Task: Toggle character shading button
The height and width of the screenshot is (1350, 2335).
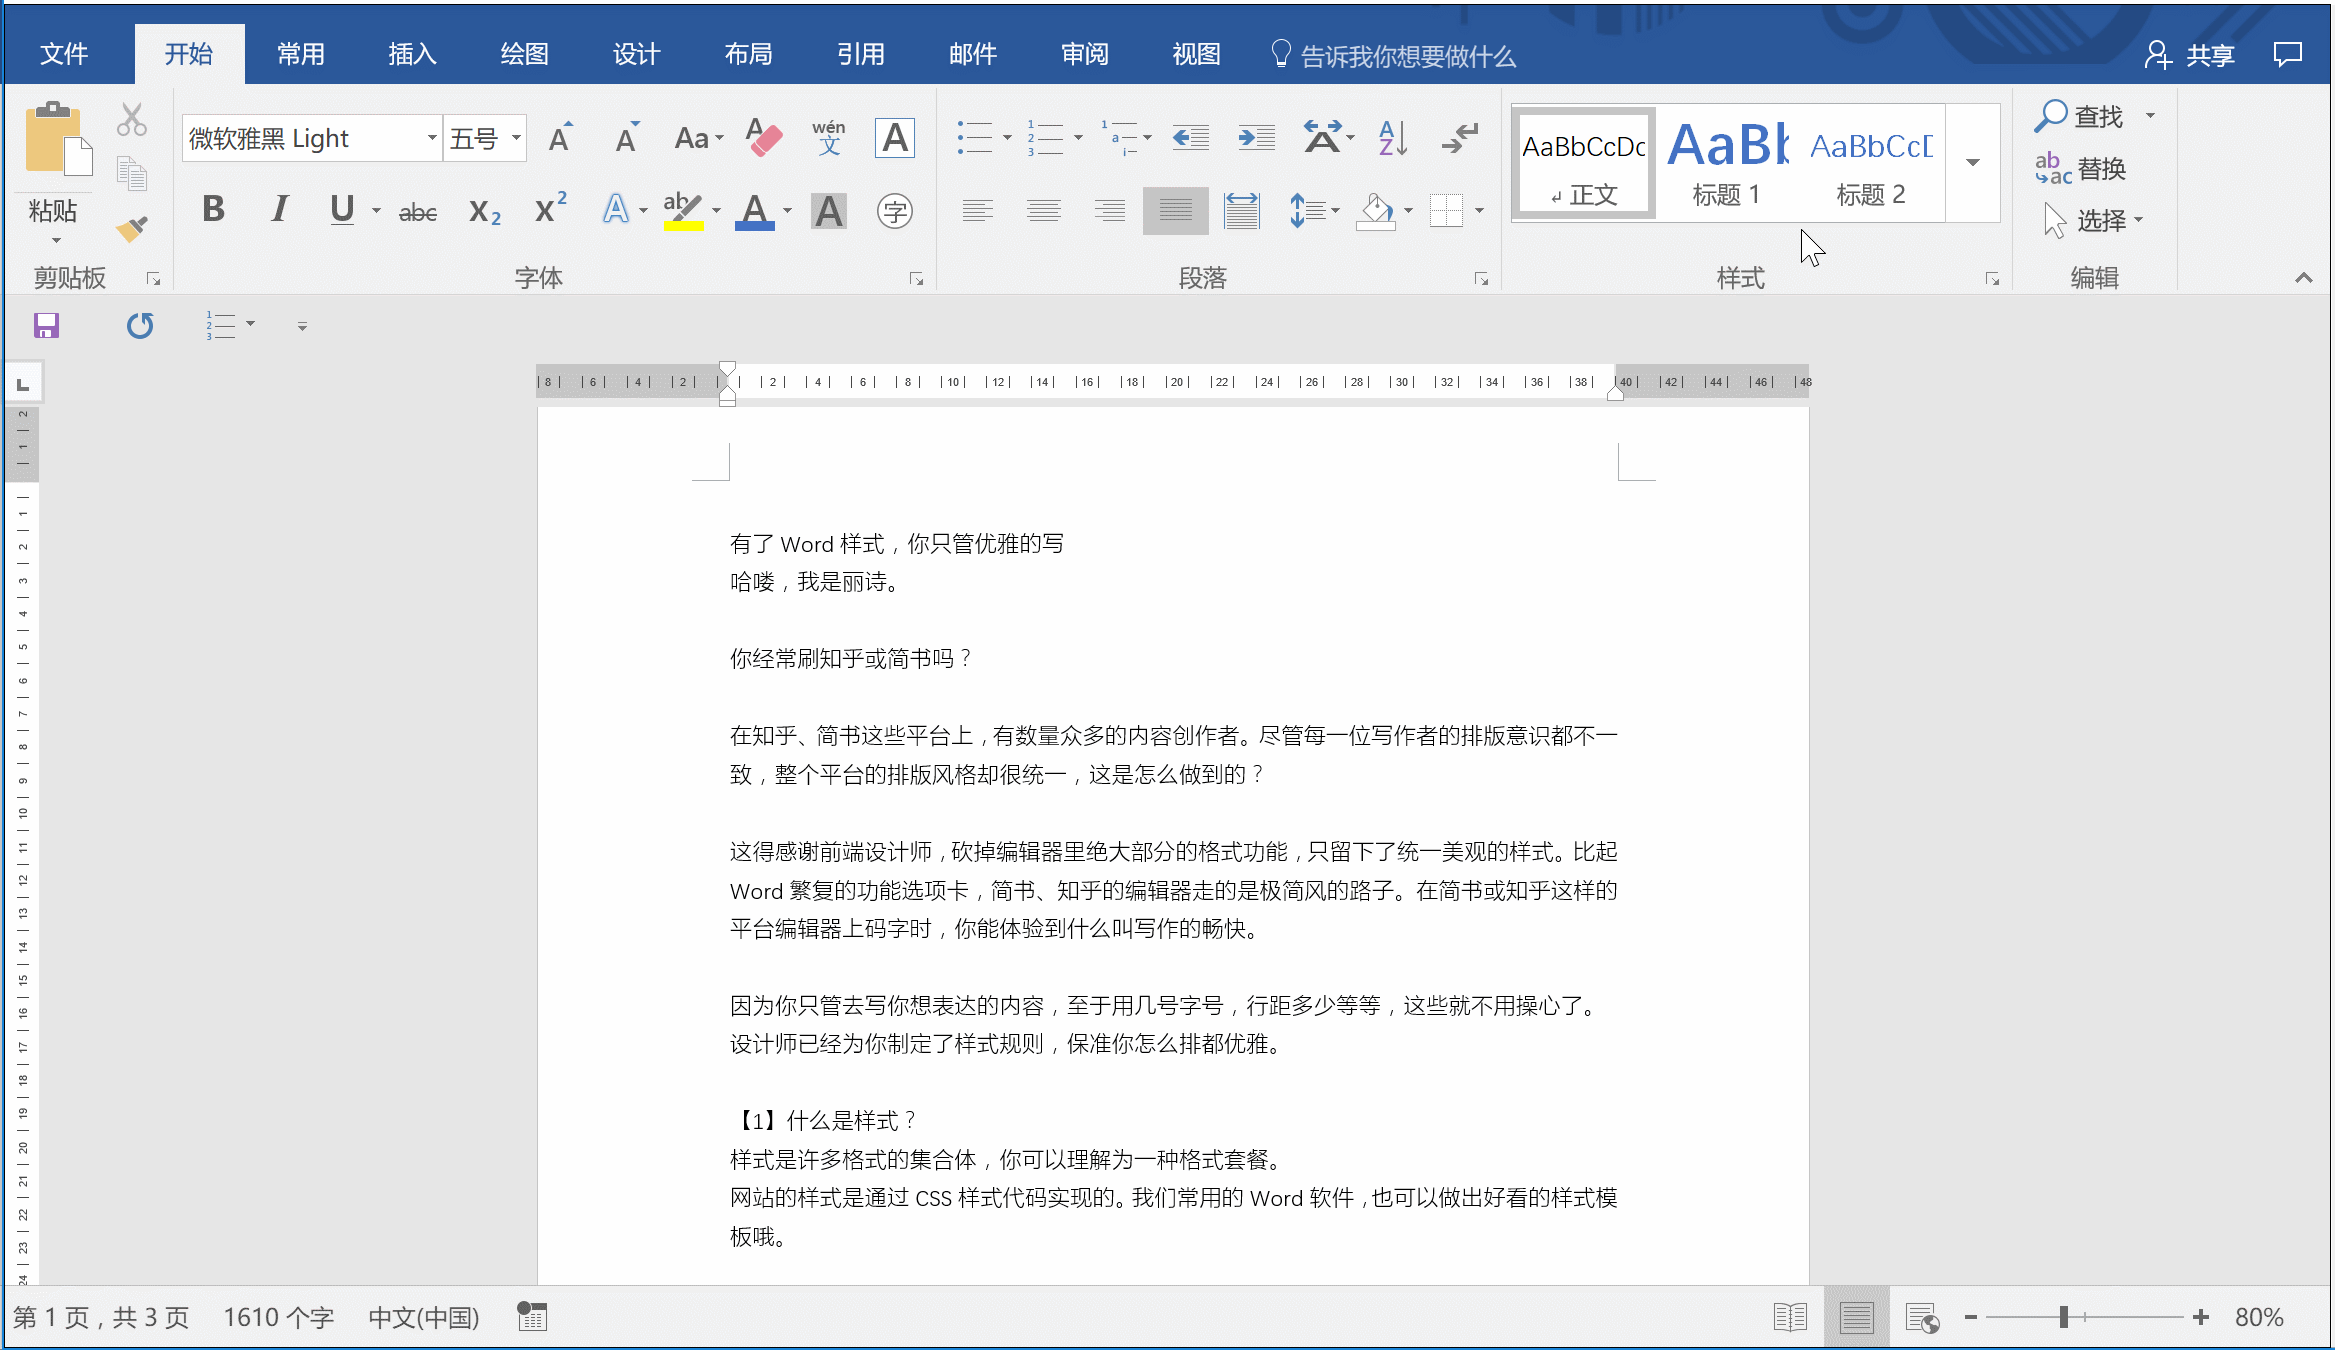Action: coord(829,211)
